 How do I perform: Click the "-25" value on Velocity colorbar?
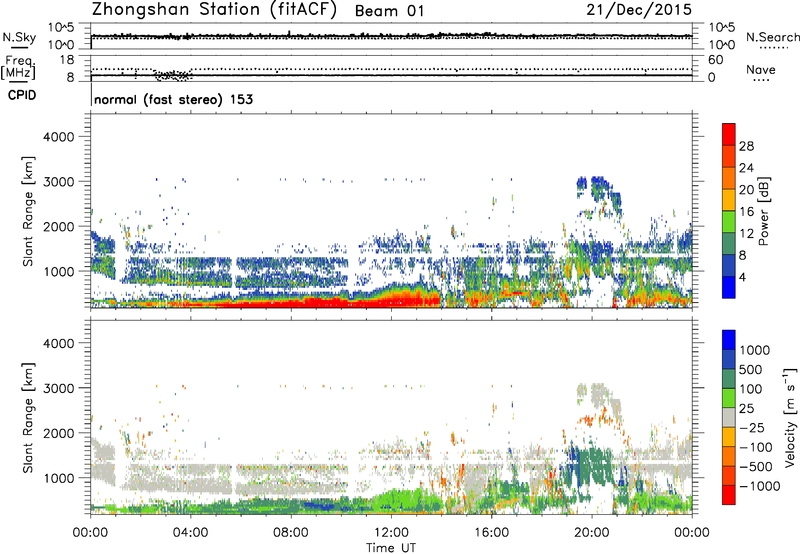pyautogui.click(x=752, y=428)
